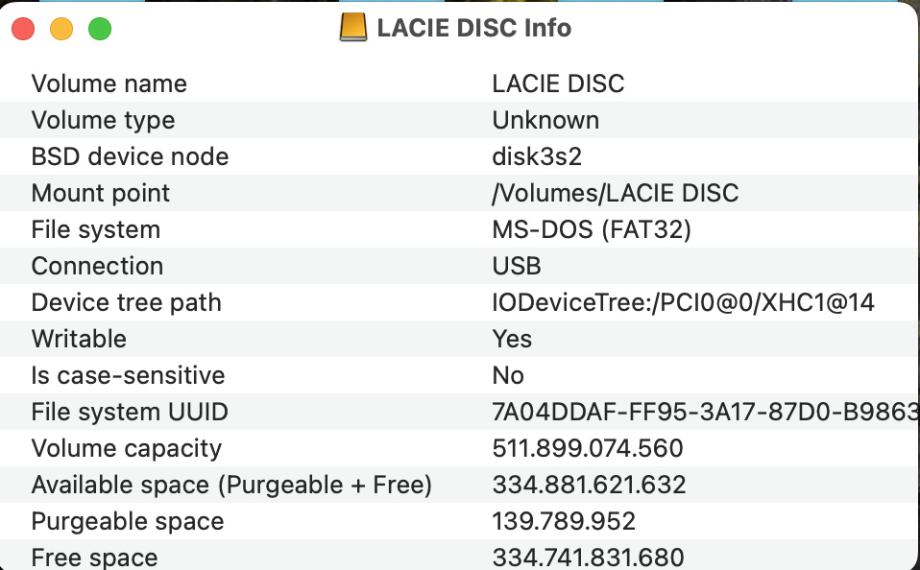Viewport: 920px width, 570px height.
Task: Click the mount point path /Volumes/LACIE DISC
Action: point(615,193)
